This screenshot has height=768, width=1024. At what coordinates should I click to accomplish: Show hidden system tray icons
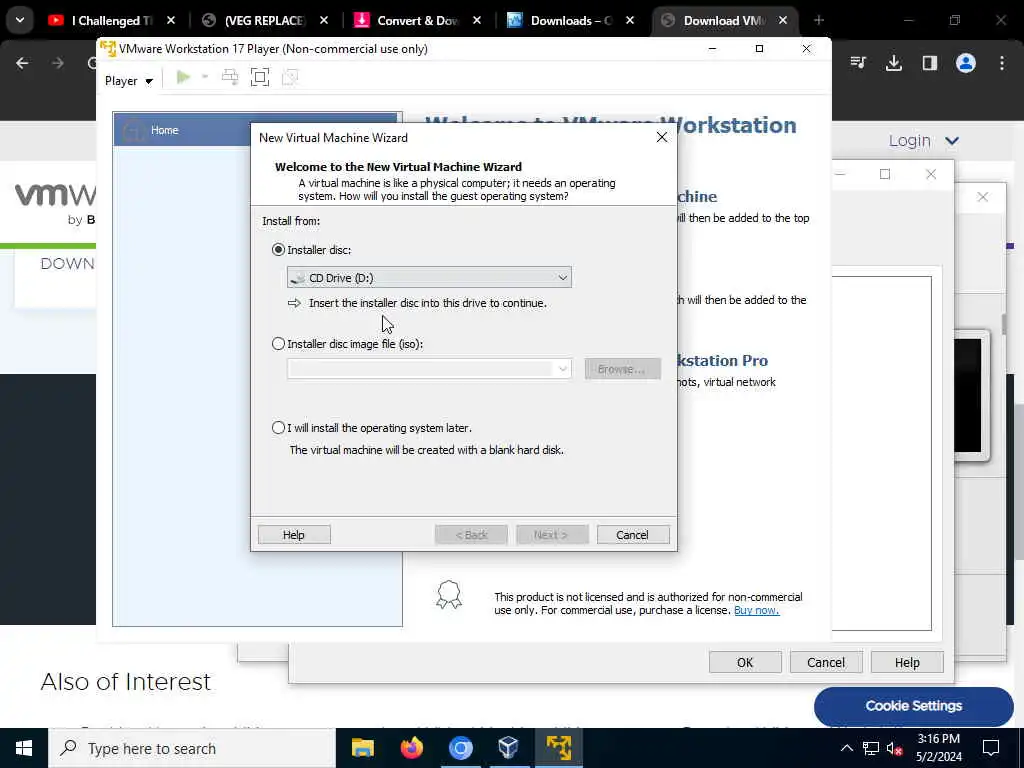[x=846, y=748]
